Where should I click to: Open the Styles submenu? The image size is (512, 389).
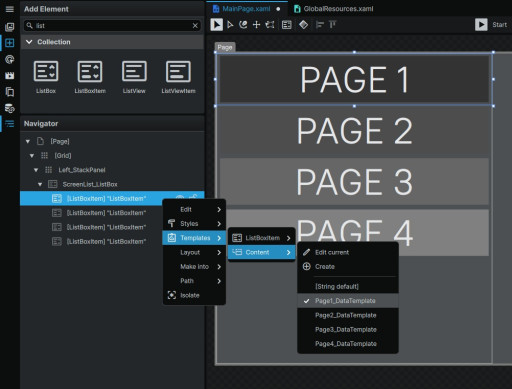click(x=194, y=224)
